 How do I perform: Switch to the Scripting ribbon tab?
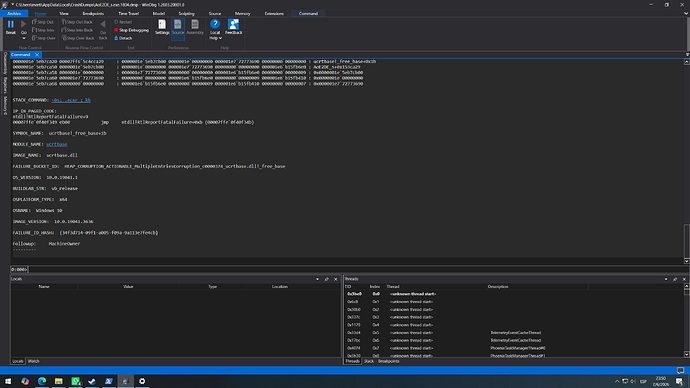(186, 14)
